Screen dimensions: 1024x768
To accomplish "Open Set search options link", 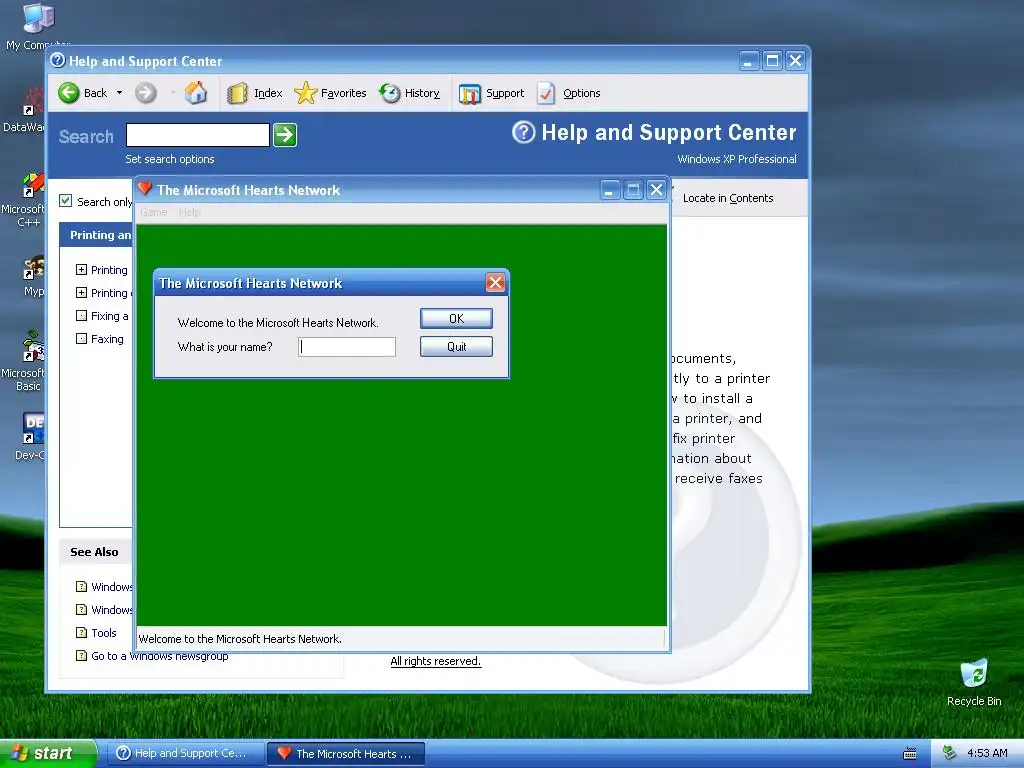I will coord(170,159).
